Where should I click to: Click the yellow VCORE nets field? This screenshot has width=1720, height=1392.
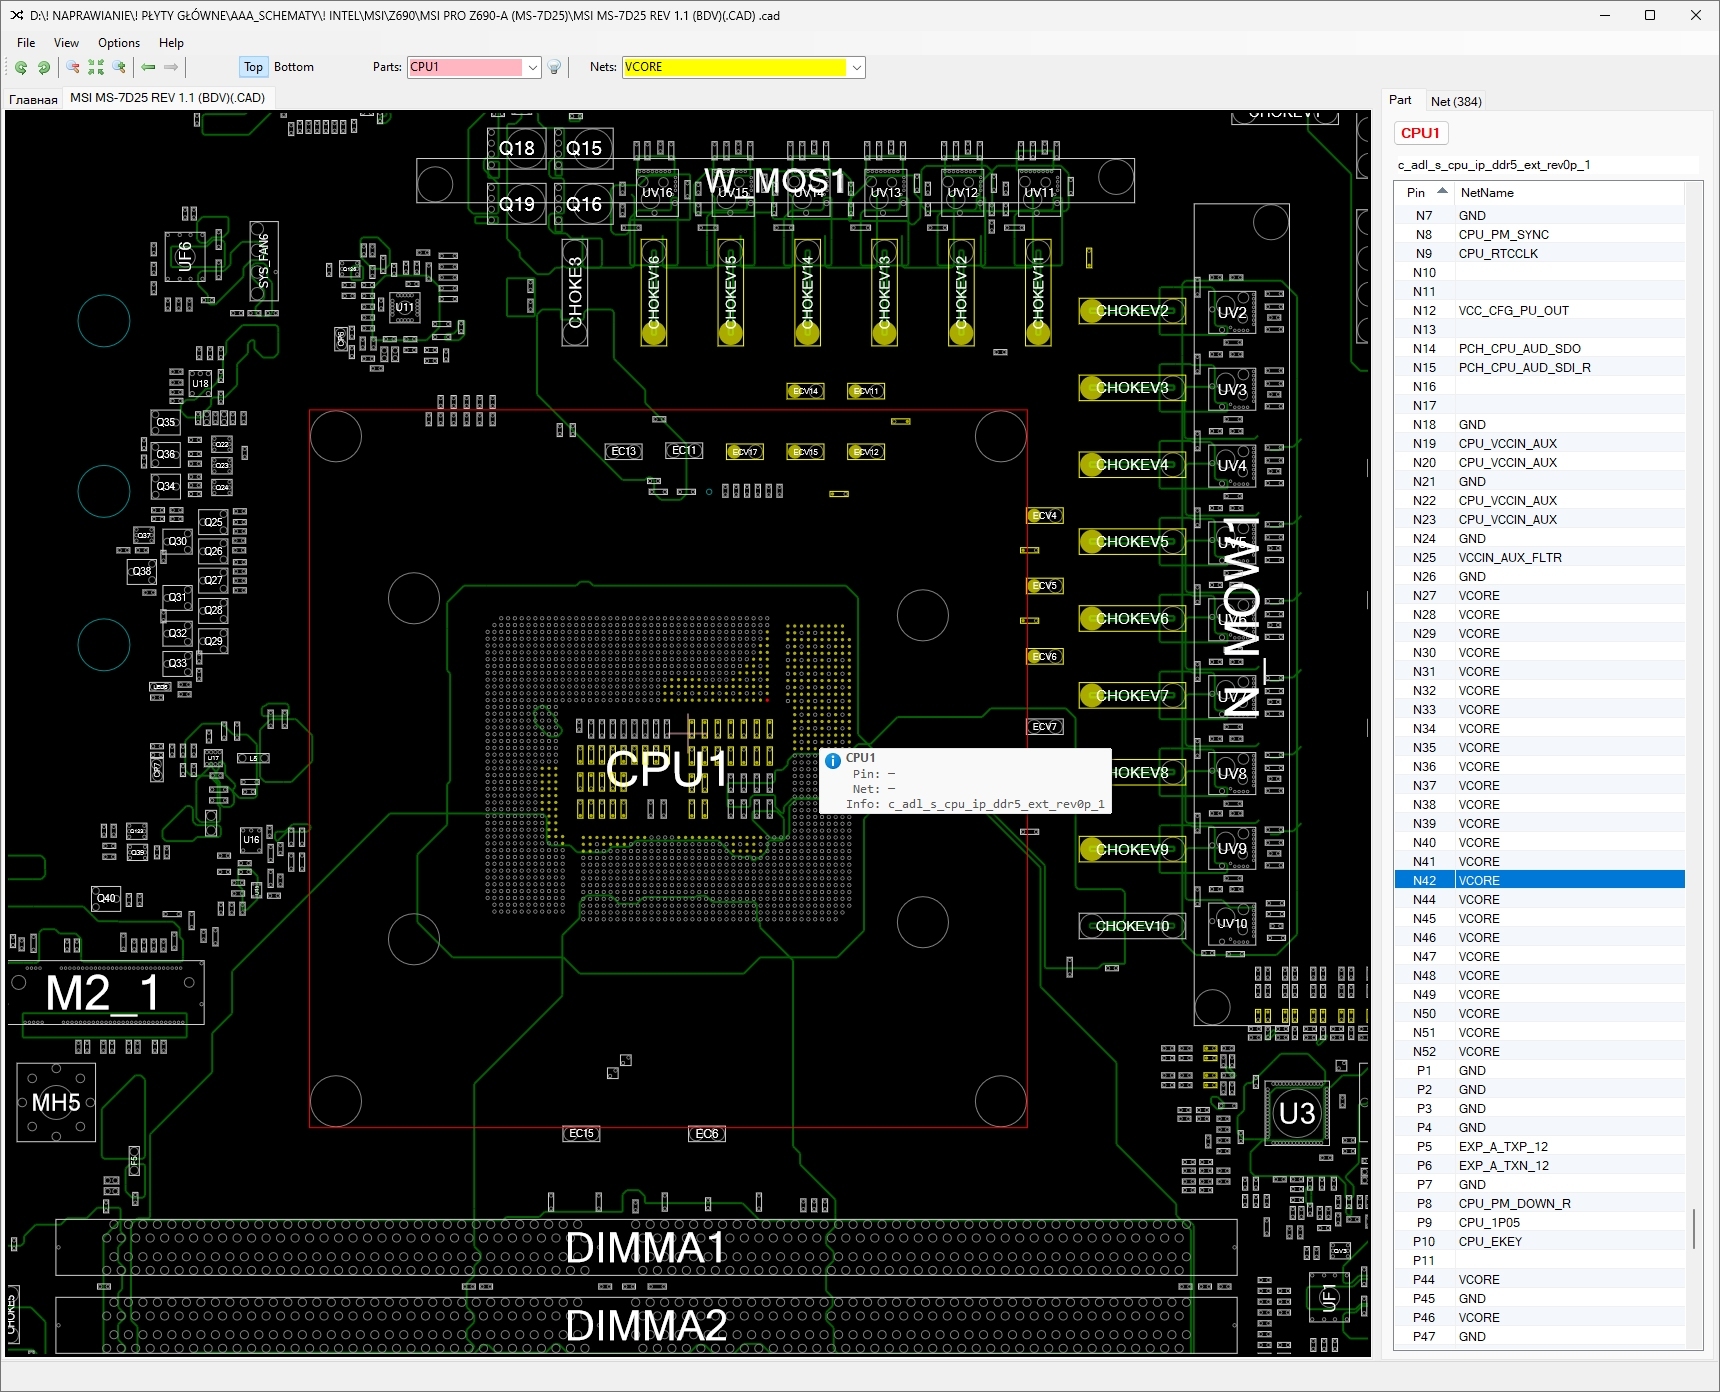734,67
